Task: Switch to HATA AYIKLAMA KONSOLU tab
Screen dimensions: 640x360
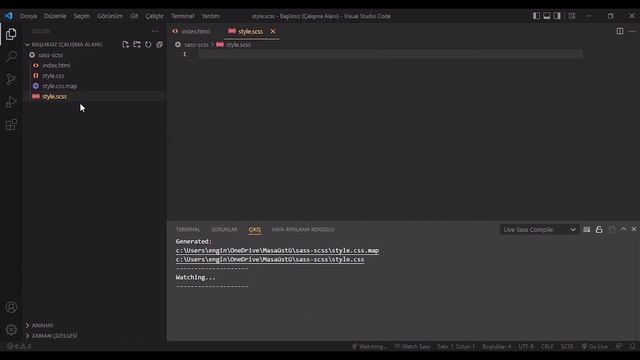Action: tap(303, 229)
